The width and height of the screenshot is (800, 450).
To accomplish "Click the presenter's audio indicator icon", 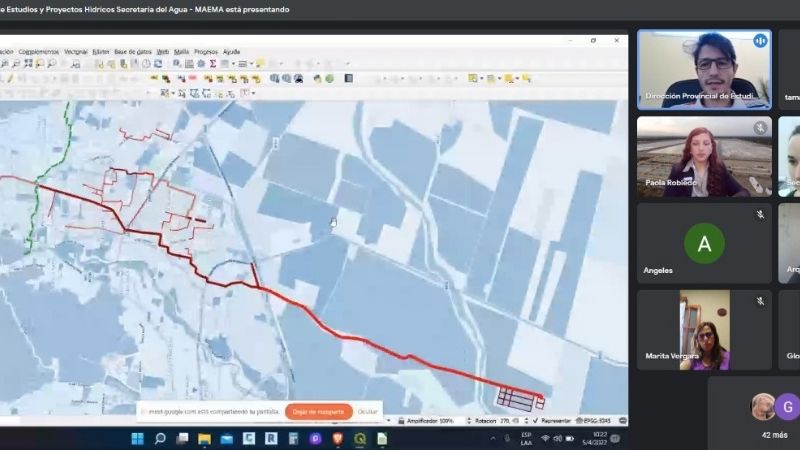I will point(760,41).
